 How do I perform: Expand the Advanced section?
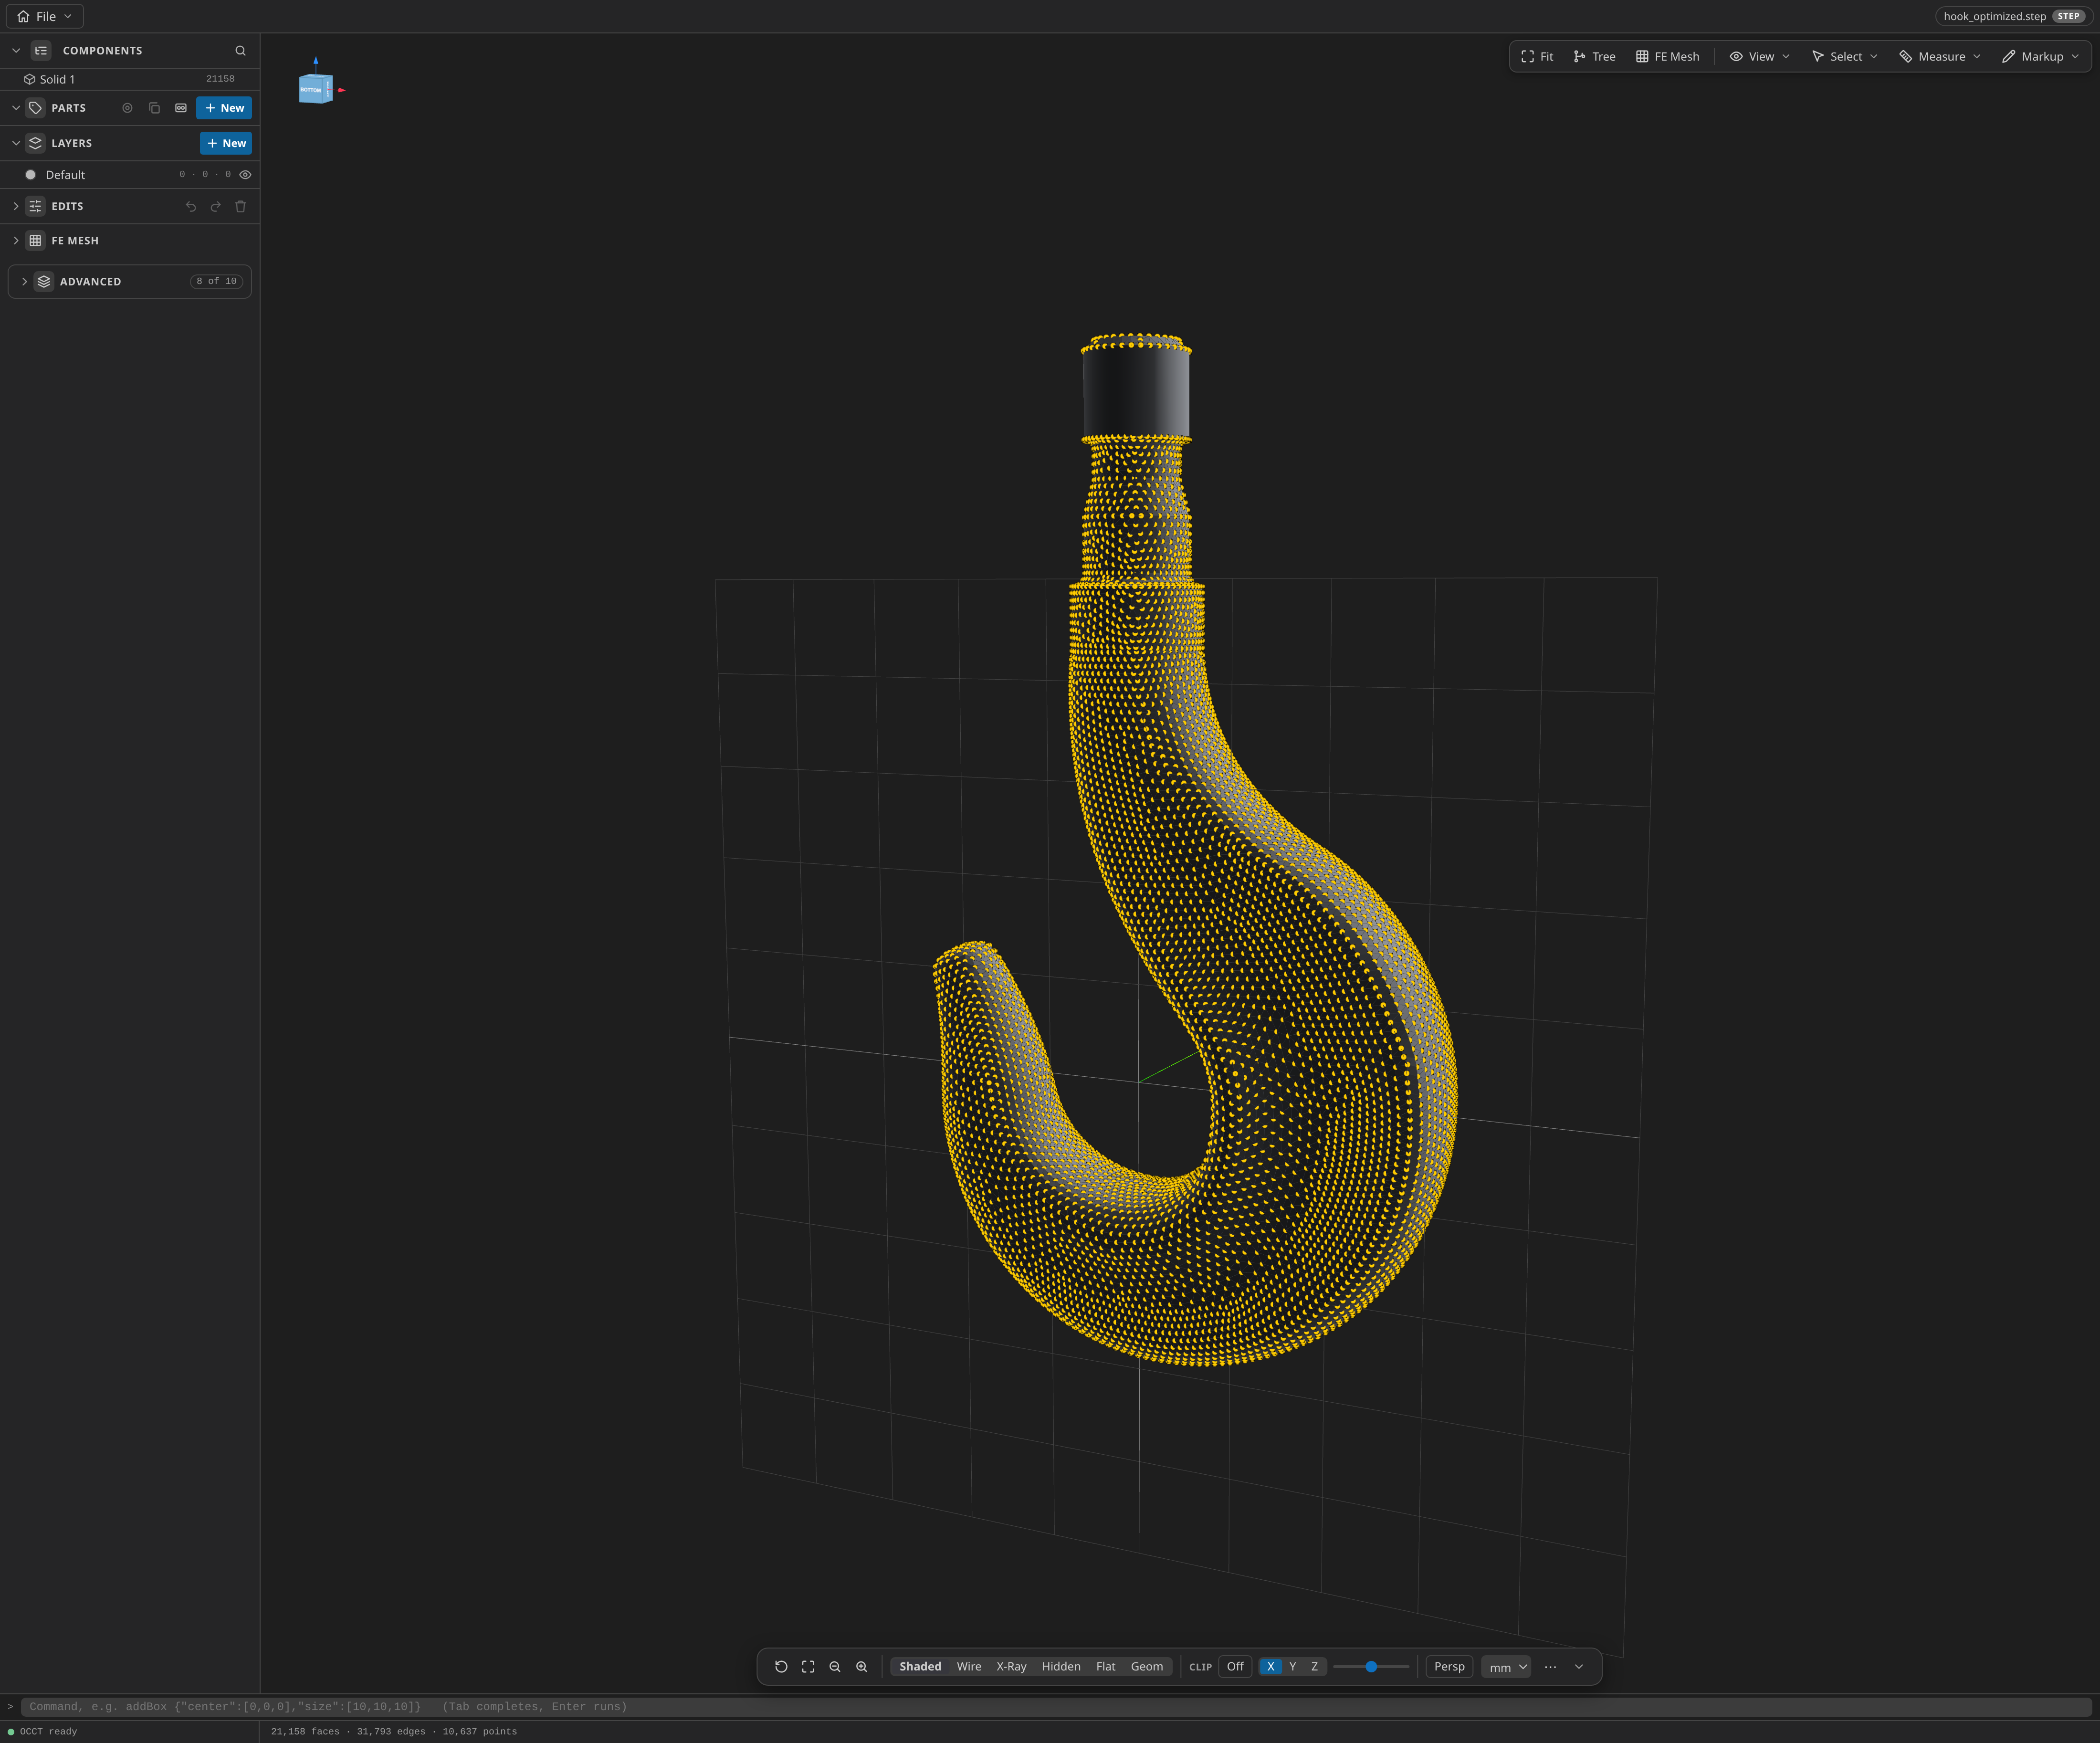[x=24, y=282]
